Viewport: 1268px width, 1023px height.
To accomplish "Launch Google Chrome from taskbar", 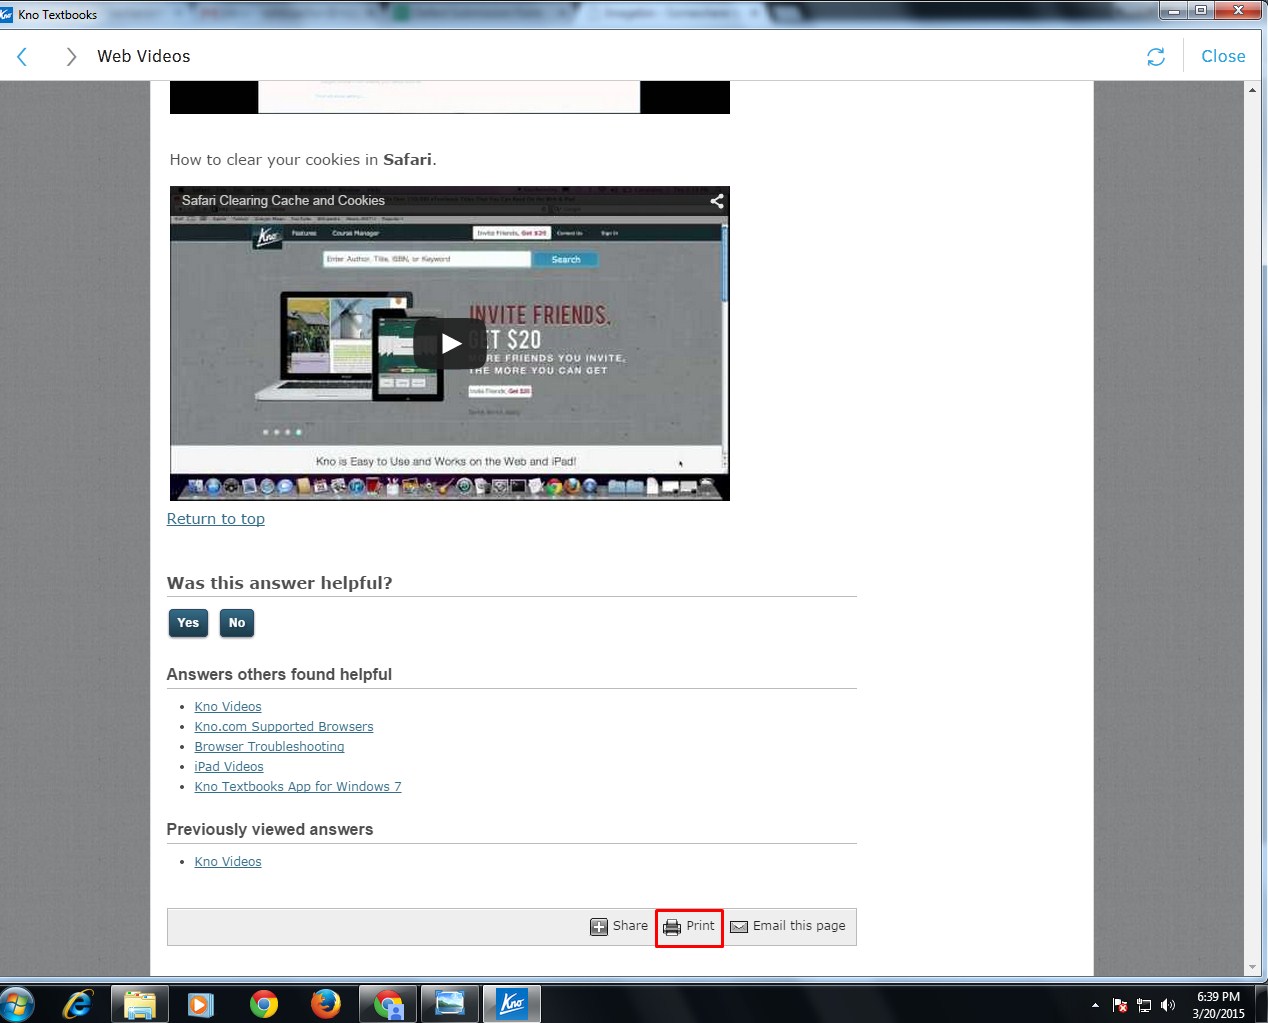I will [264, 1004].
